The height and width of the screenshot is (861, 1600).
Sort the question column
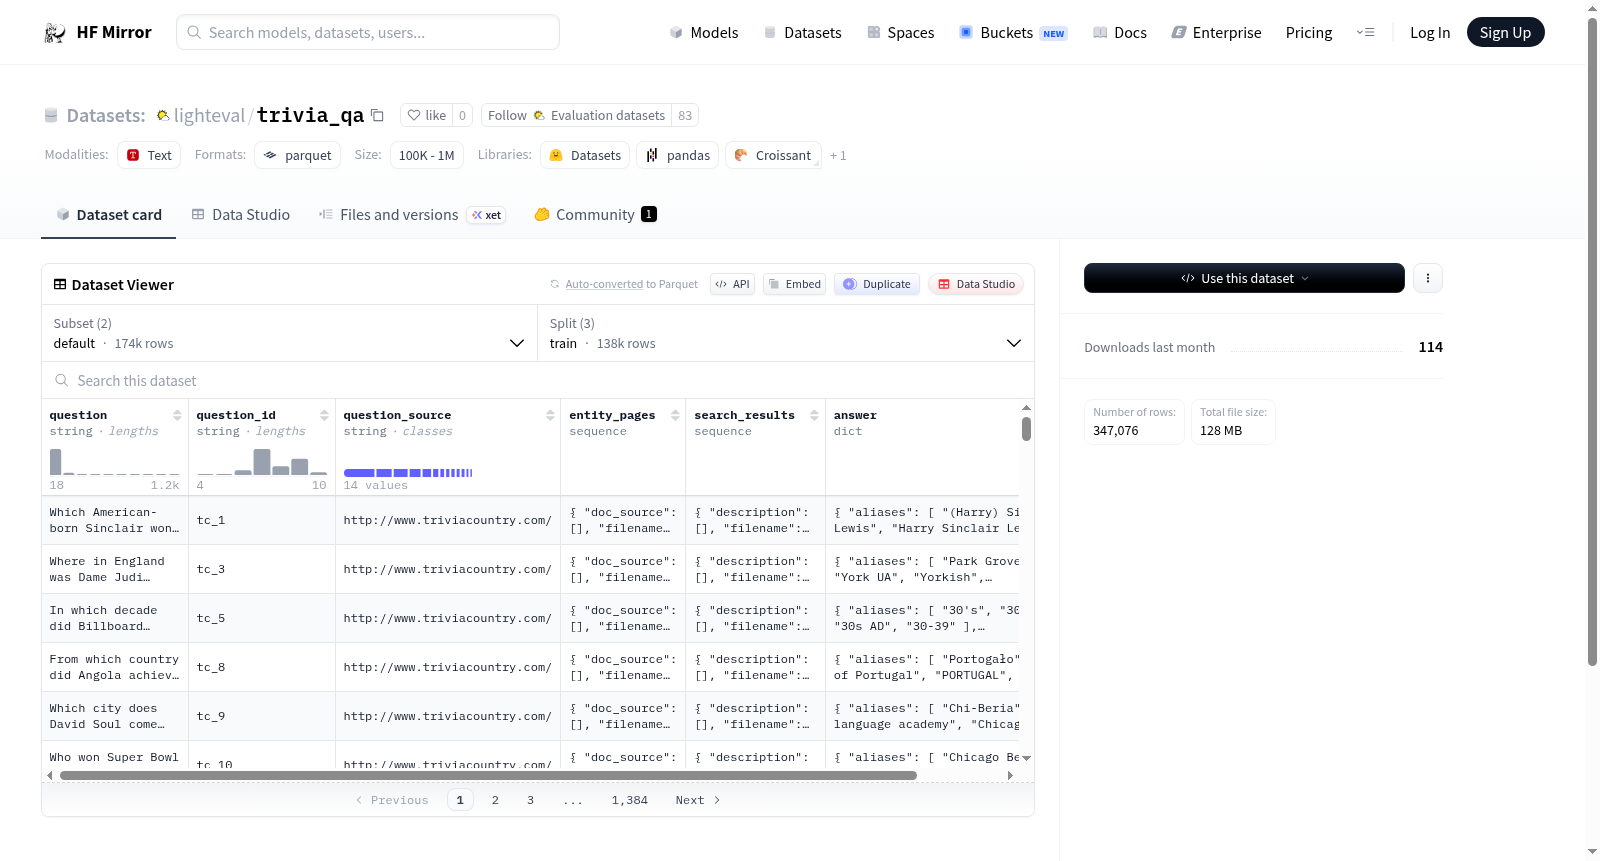[x=177, y=415]
